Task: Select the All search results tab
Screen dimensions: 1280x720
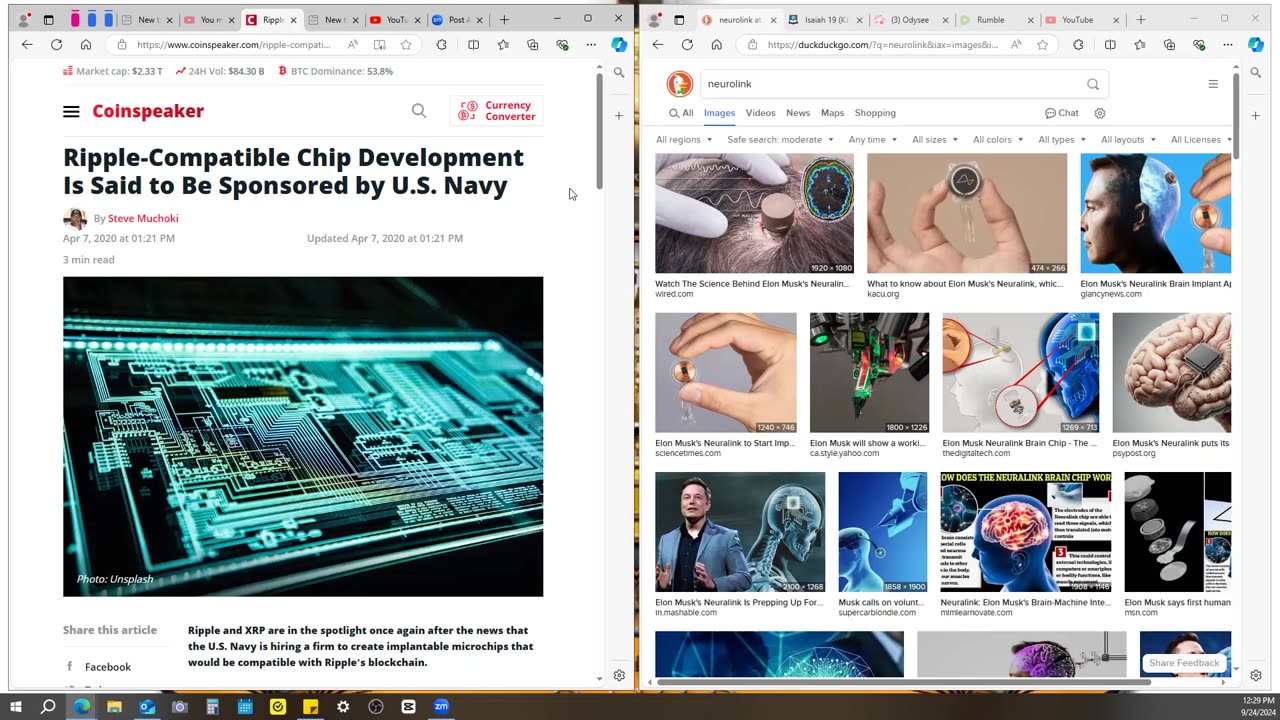Action: point(681,113)
